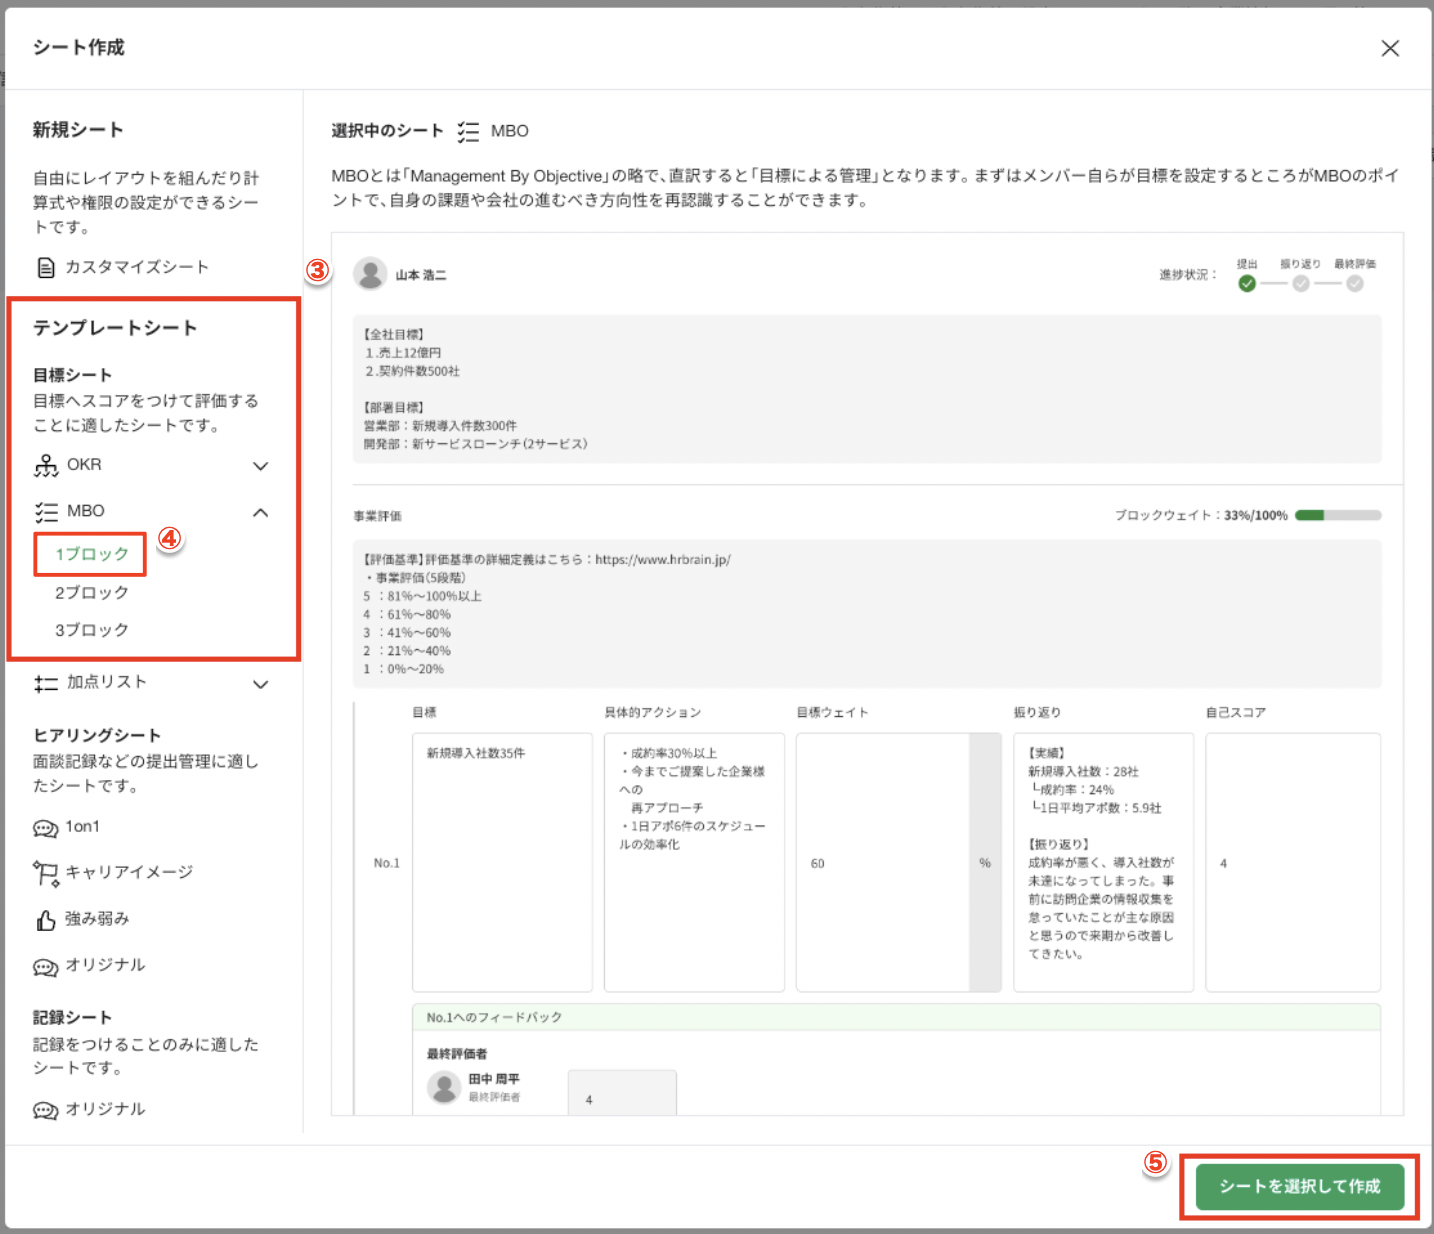Click the 山本 浩二 user avatar
Screen dimensions: 1434x1234
click(x=370, y=274)
